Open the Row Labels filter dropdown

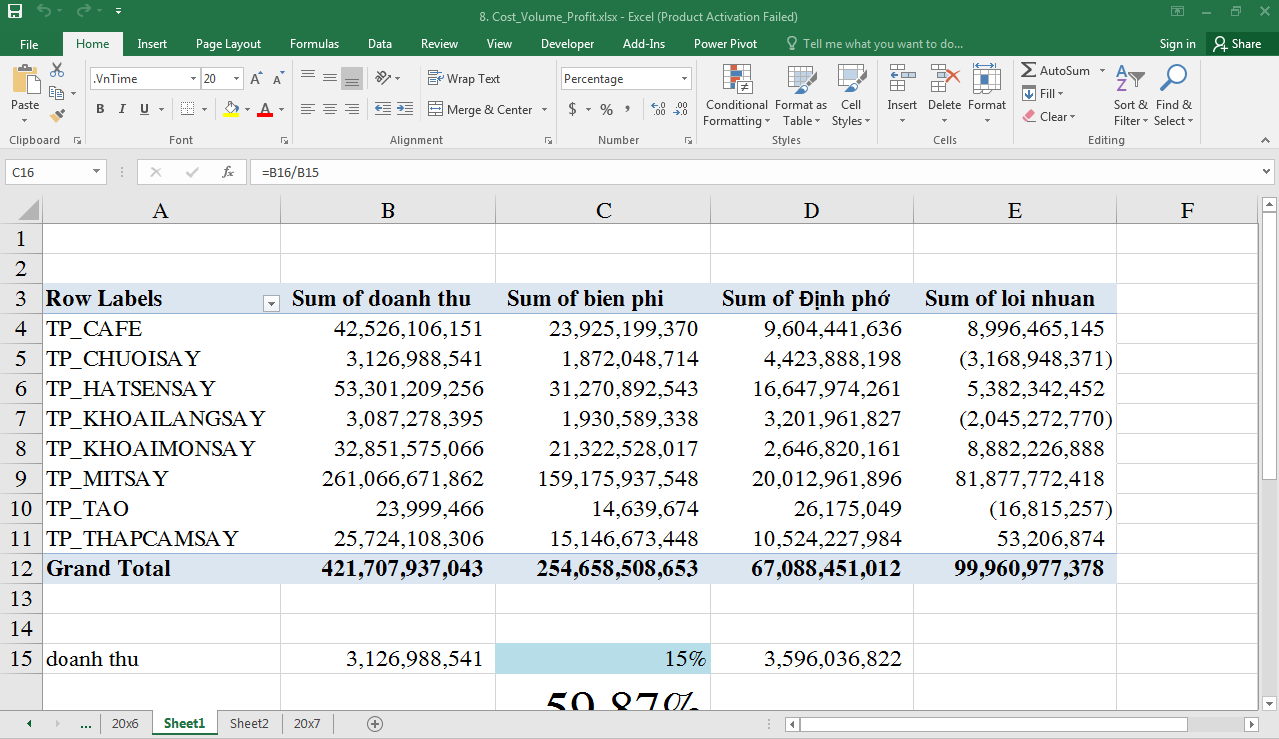(x=271, y=304)
